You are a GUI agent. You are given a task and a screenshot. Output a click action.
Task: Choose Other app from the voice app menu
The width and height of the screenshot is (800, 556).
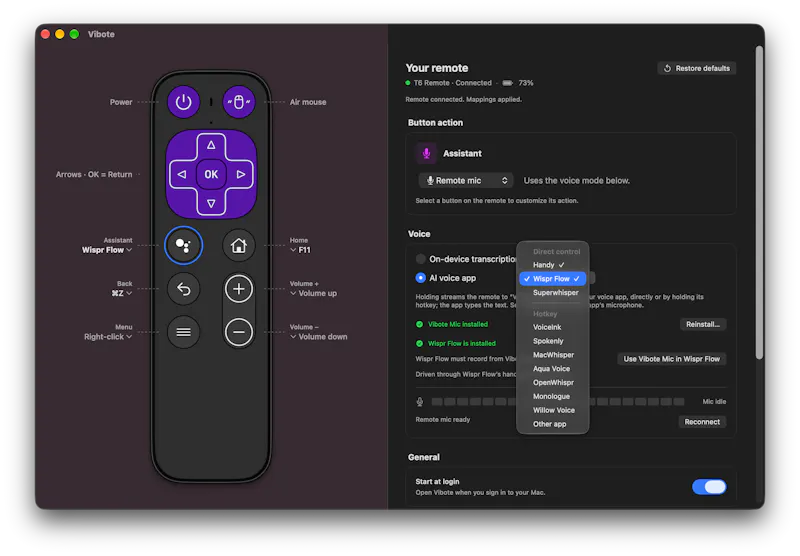[553, 424]
